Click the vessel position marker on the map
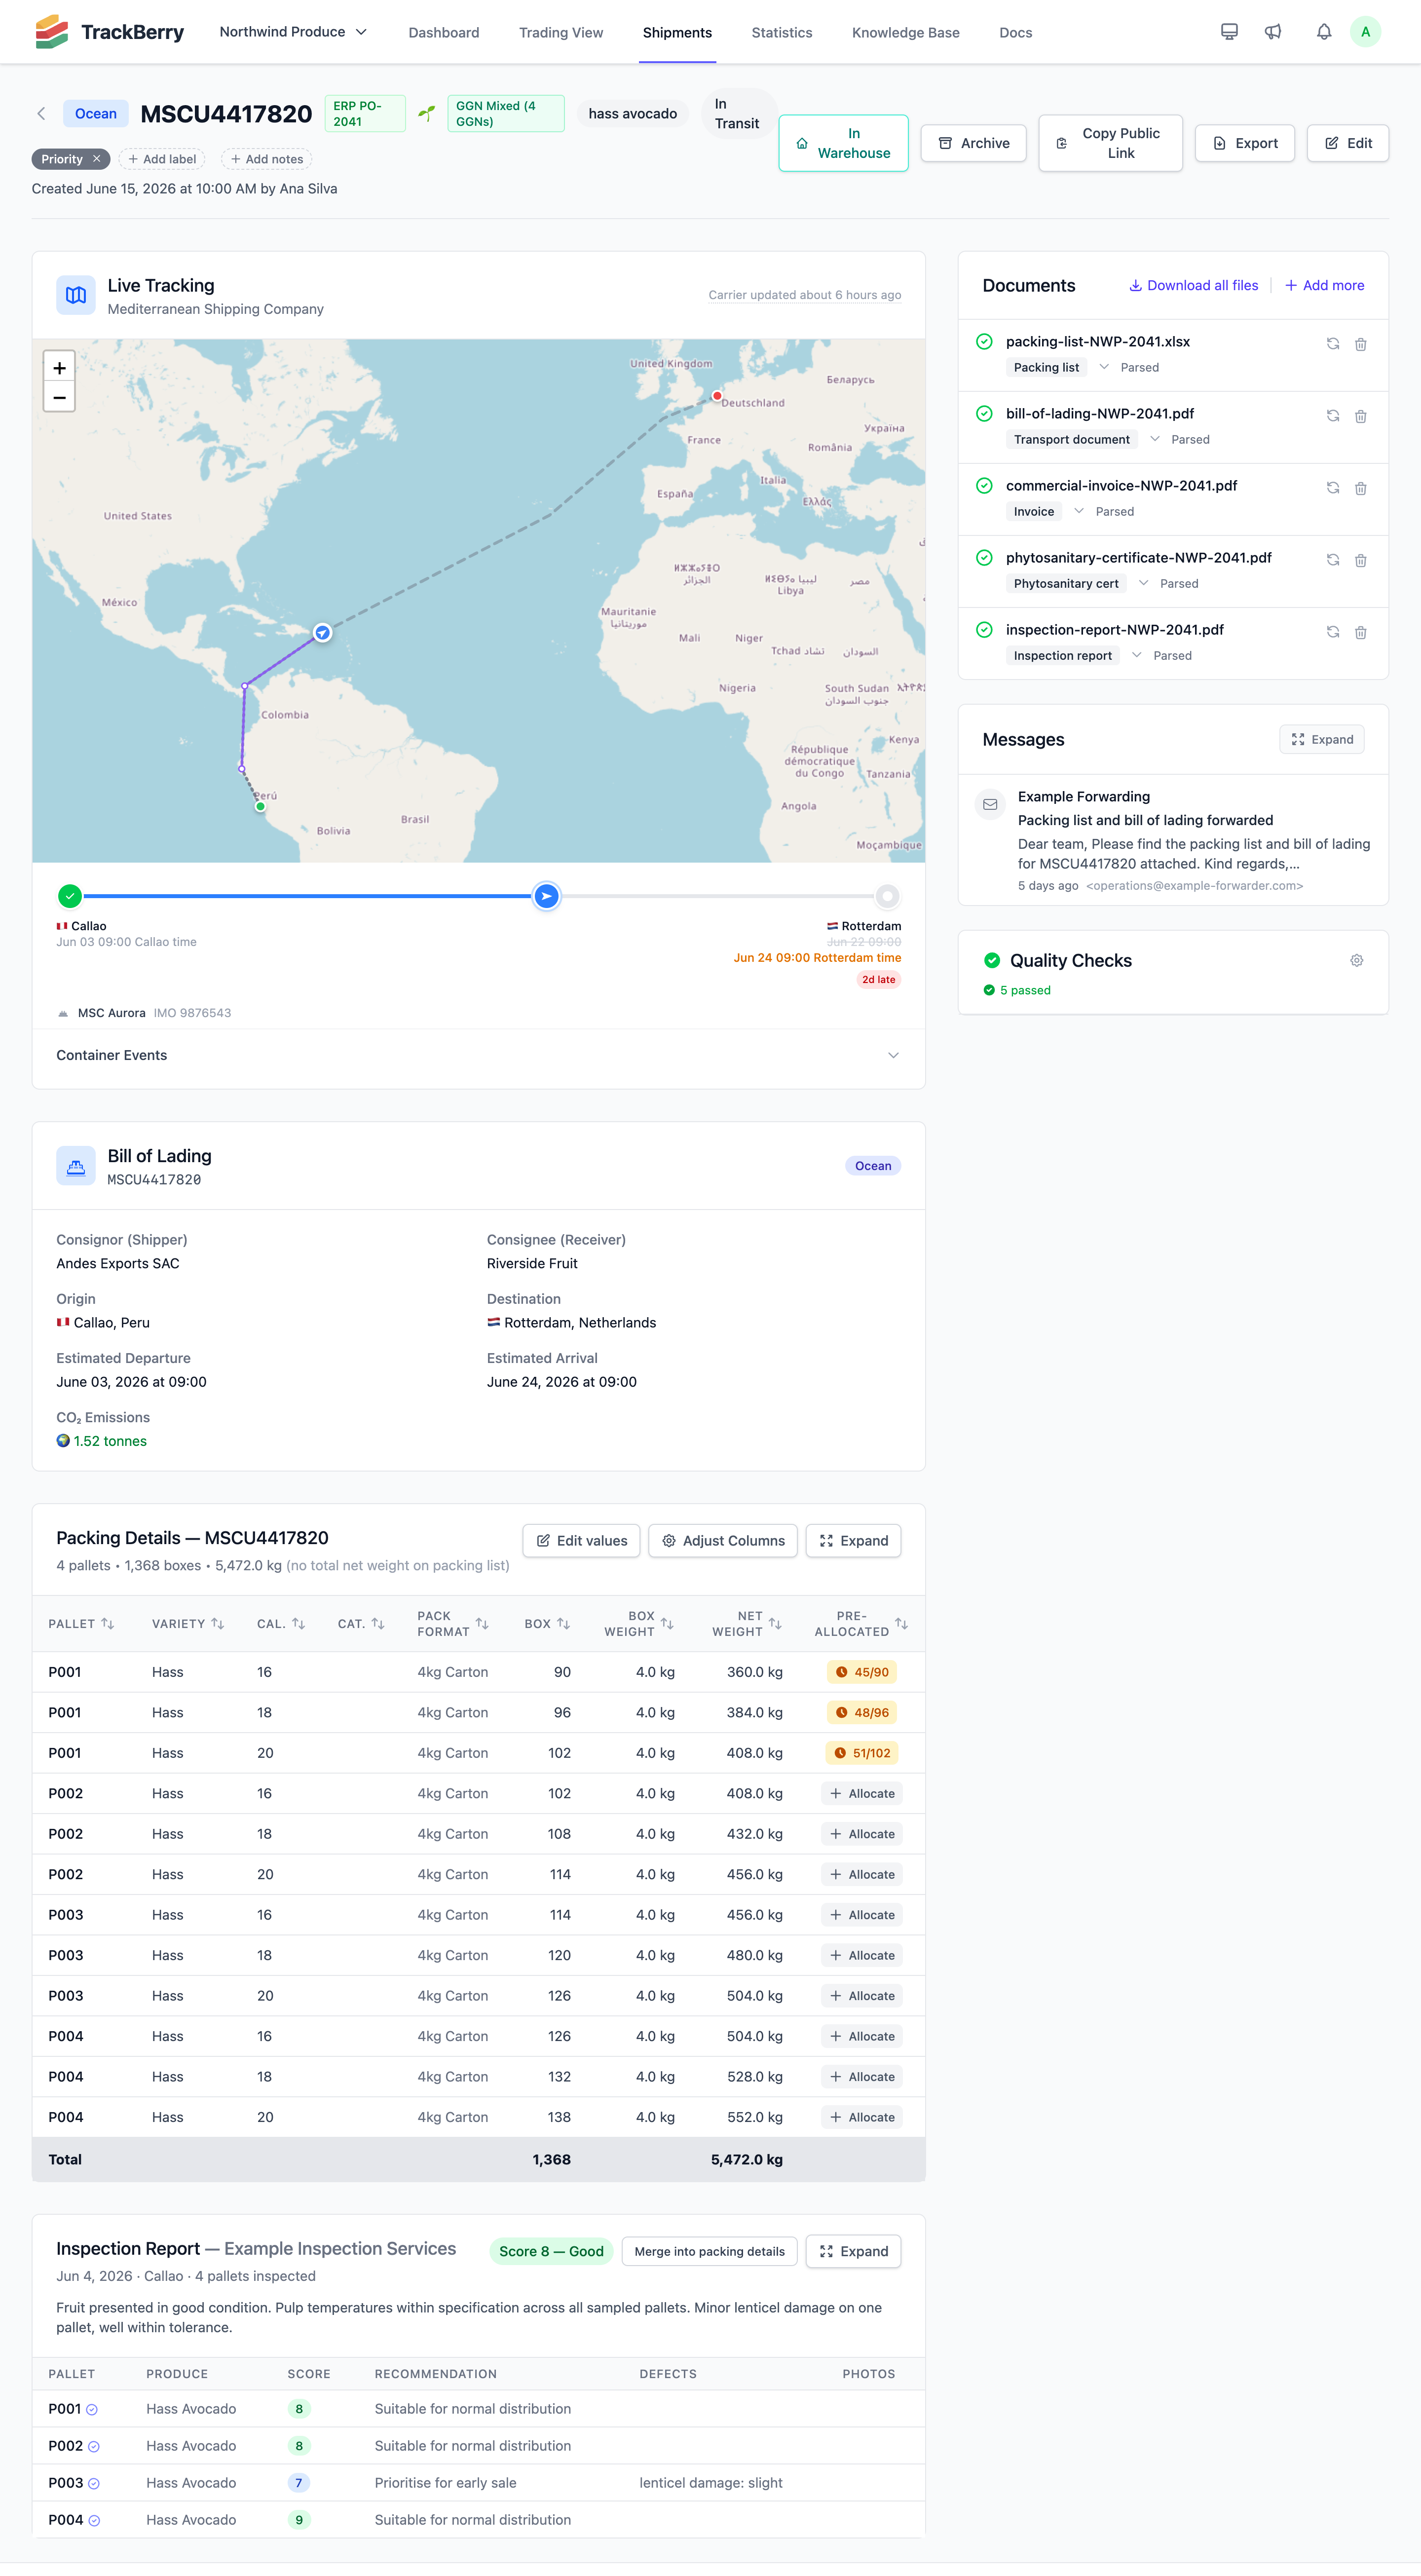 point(322,632)
